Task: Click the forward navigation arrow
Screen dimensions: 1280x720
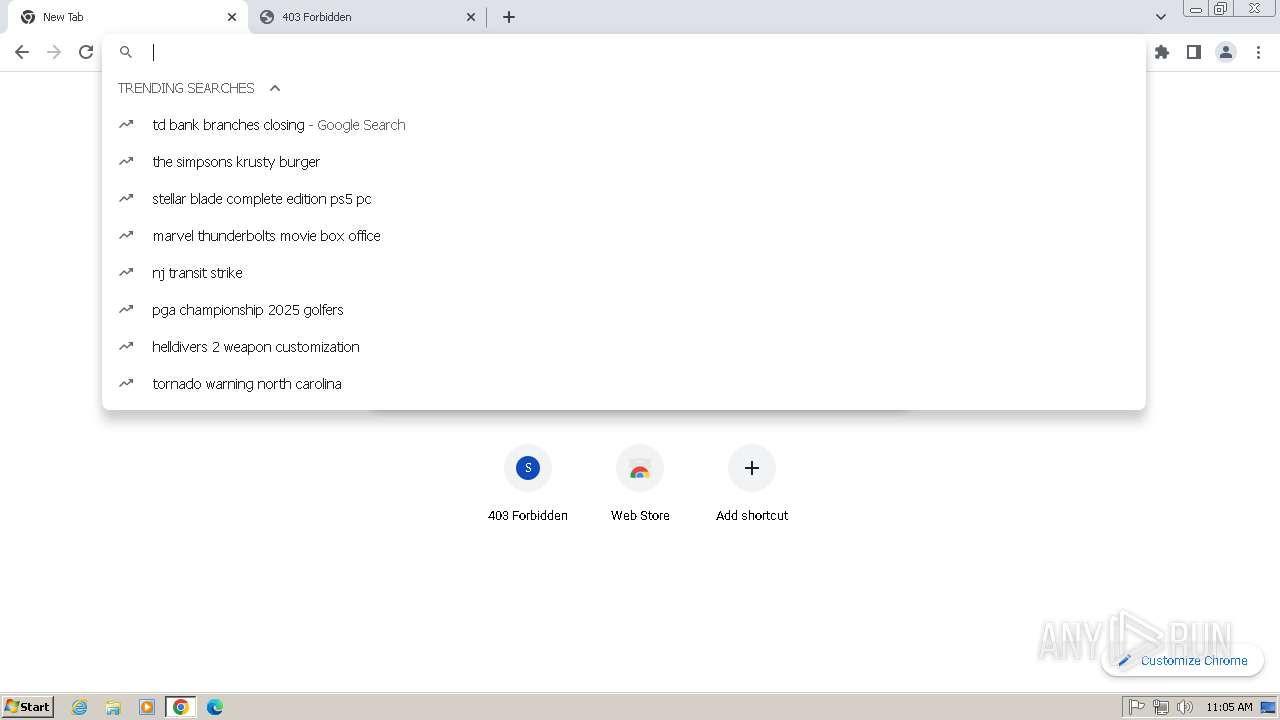Action: click(54, 52)
